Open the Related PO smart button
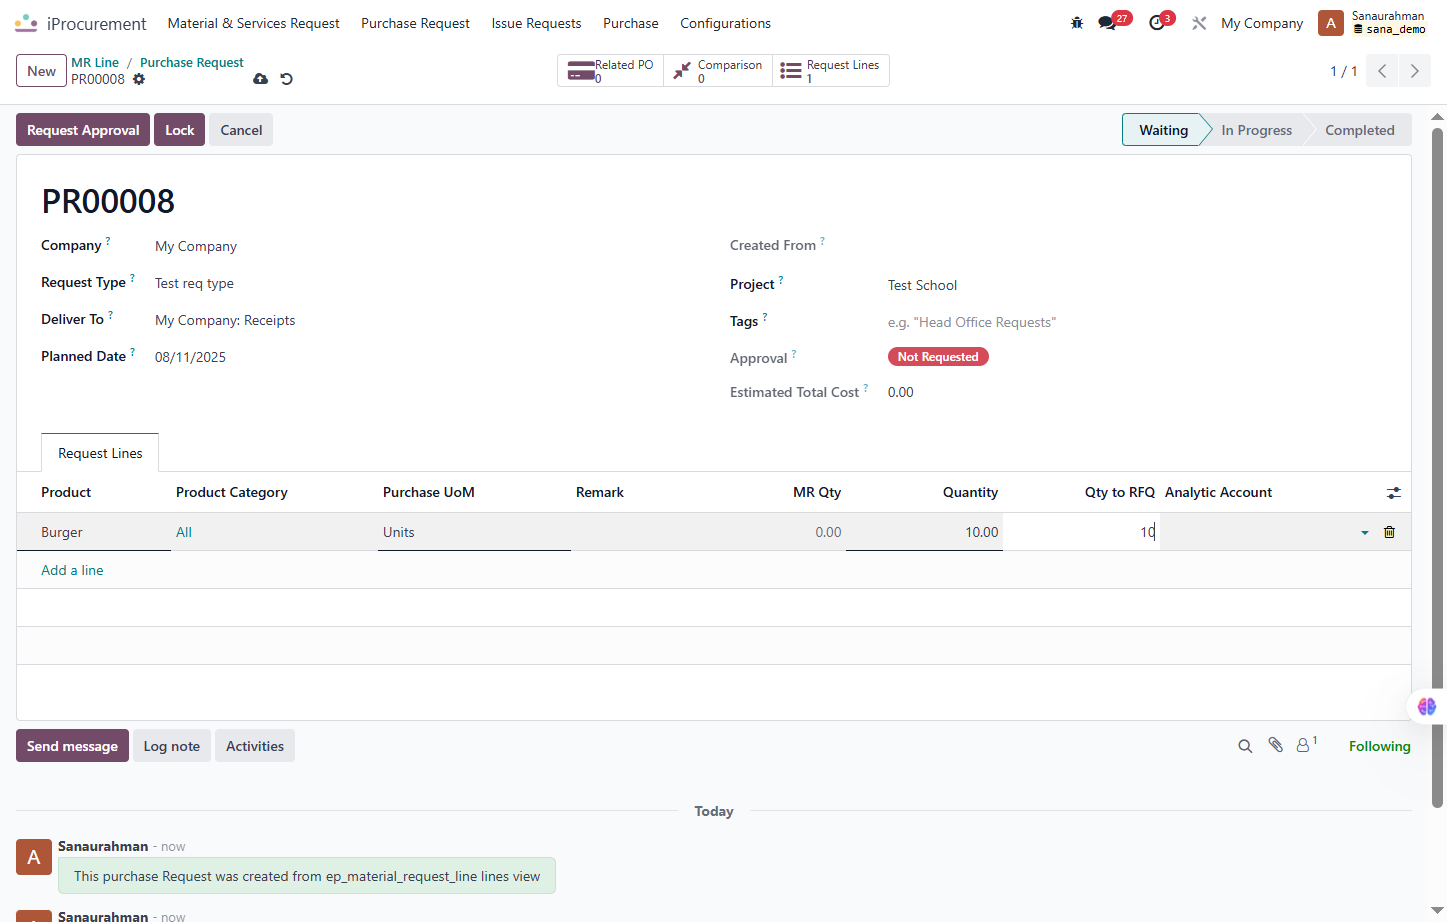Screen dimensions: 1447x922 (x=611, y=71)
